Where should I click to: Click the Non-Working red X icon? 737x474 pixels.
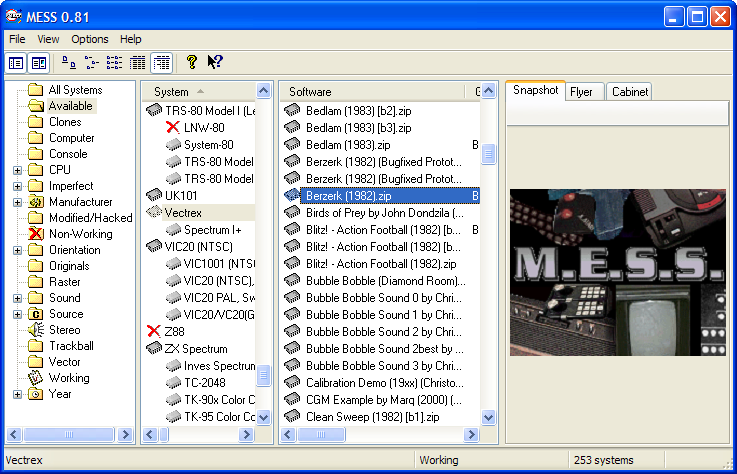pyautogui.click(x=36, y=234)
